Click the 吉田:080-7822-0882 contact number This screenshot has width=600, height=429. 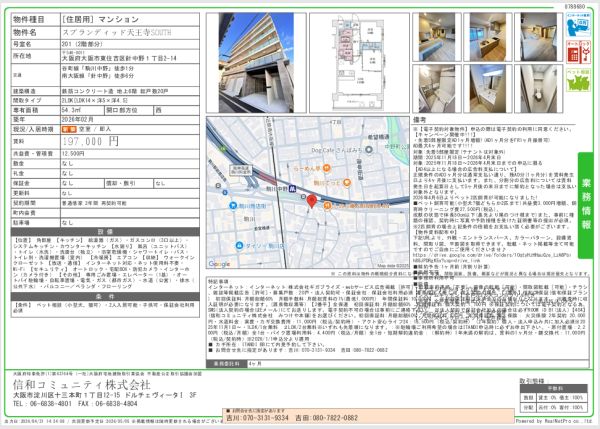tap(326, 418)
